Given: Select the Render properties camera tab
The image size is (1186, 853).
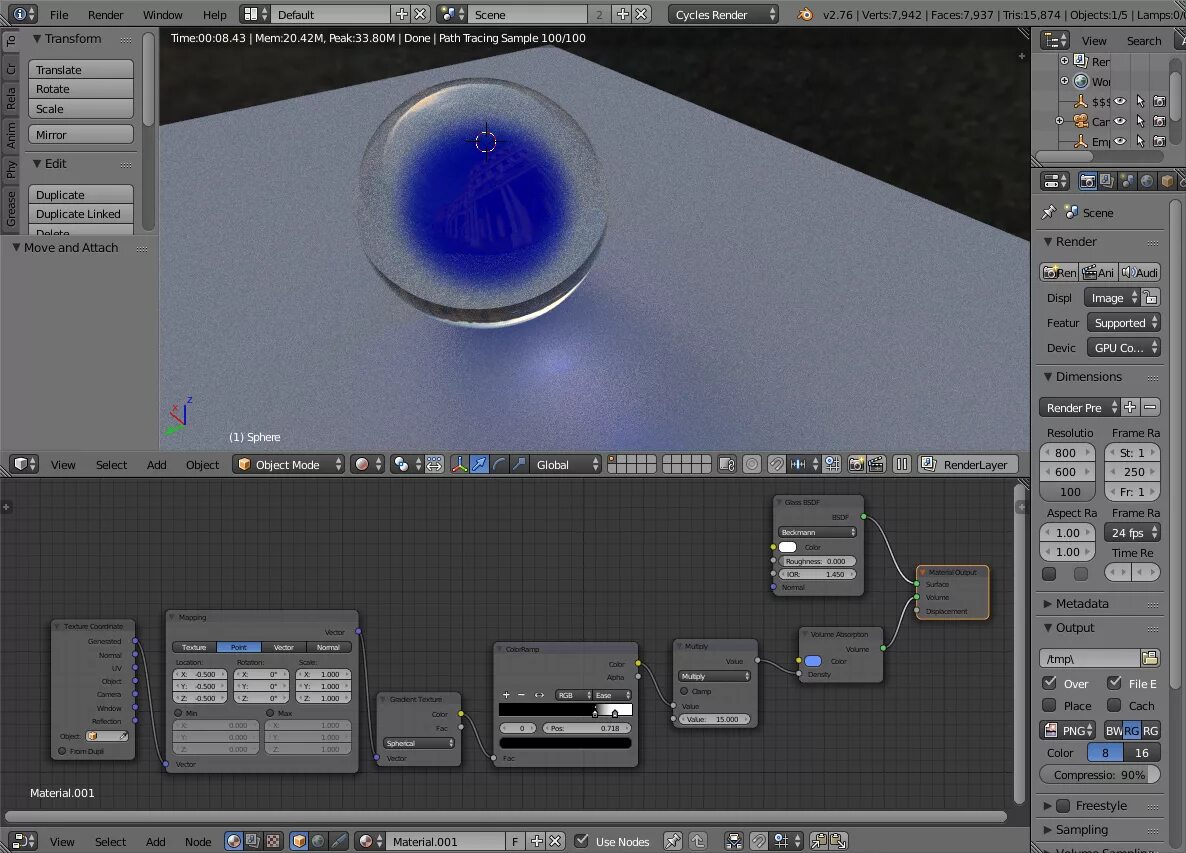Looking at the screenshot, I should pyautogui.click(x=1087, y=181).
